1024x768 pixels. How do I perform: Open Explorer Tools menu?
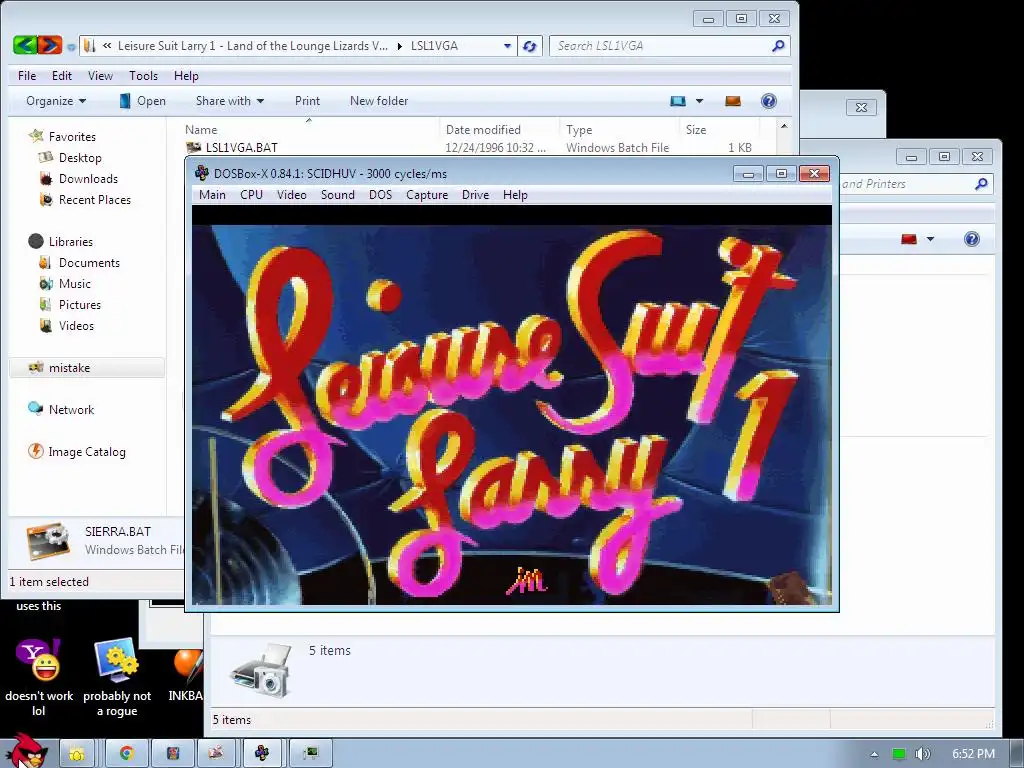[x=144, y=76]
